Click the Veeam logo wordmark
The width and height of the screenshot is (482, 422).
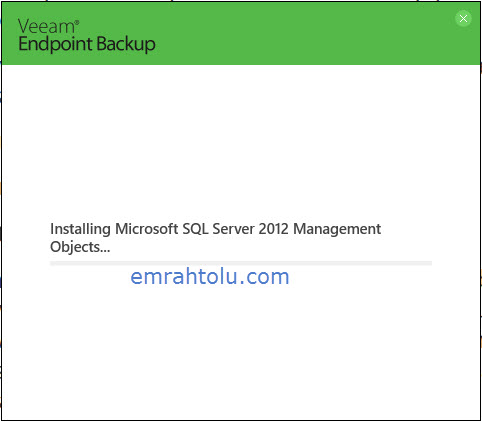[46, 26]
